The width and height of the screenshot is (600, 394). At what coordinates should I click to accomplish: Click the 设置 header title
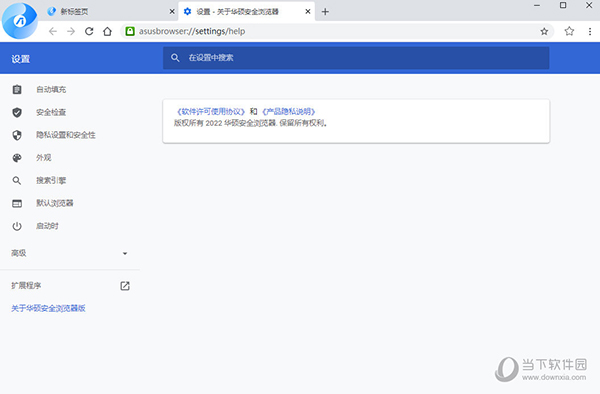(x=21, y=59)
